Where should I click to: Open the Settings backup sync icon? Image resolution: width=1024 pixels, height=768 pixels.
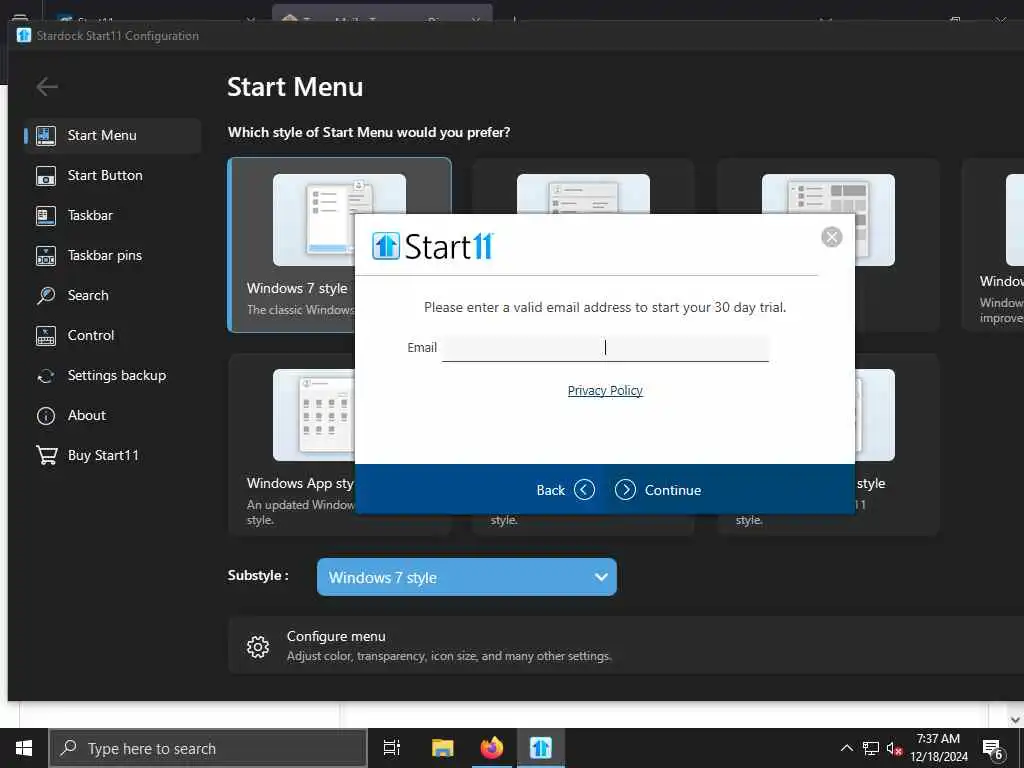tap(46, 376)
